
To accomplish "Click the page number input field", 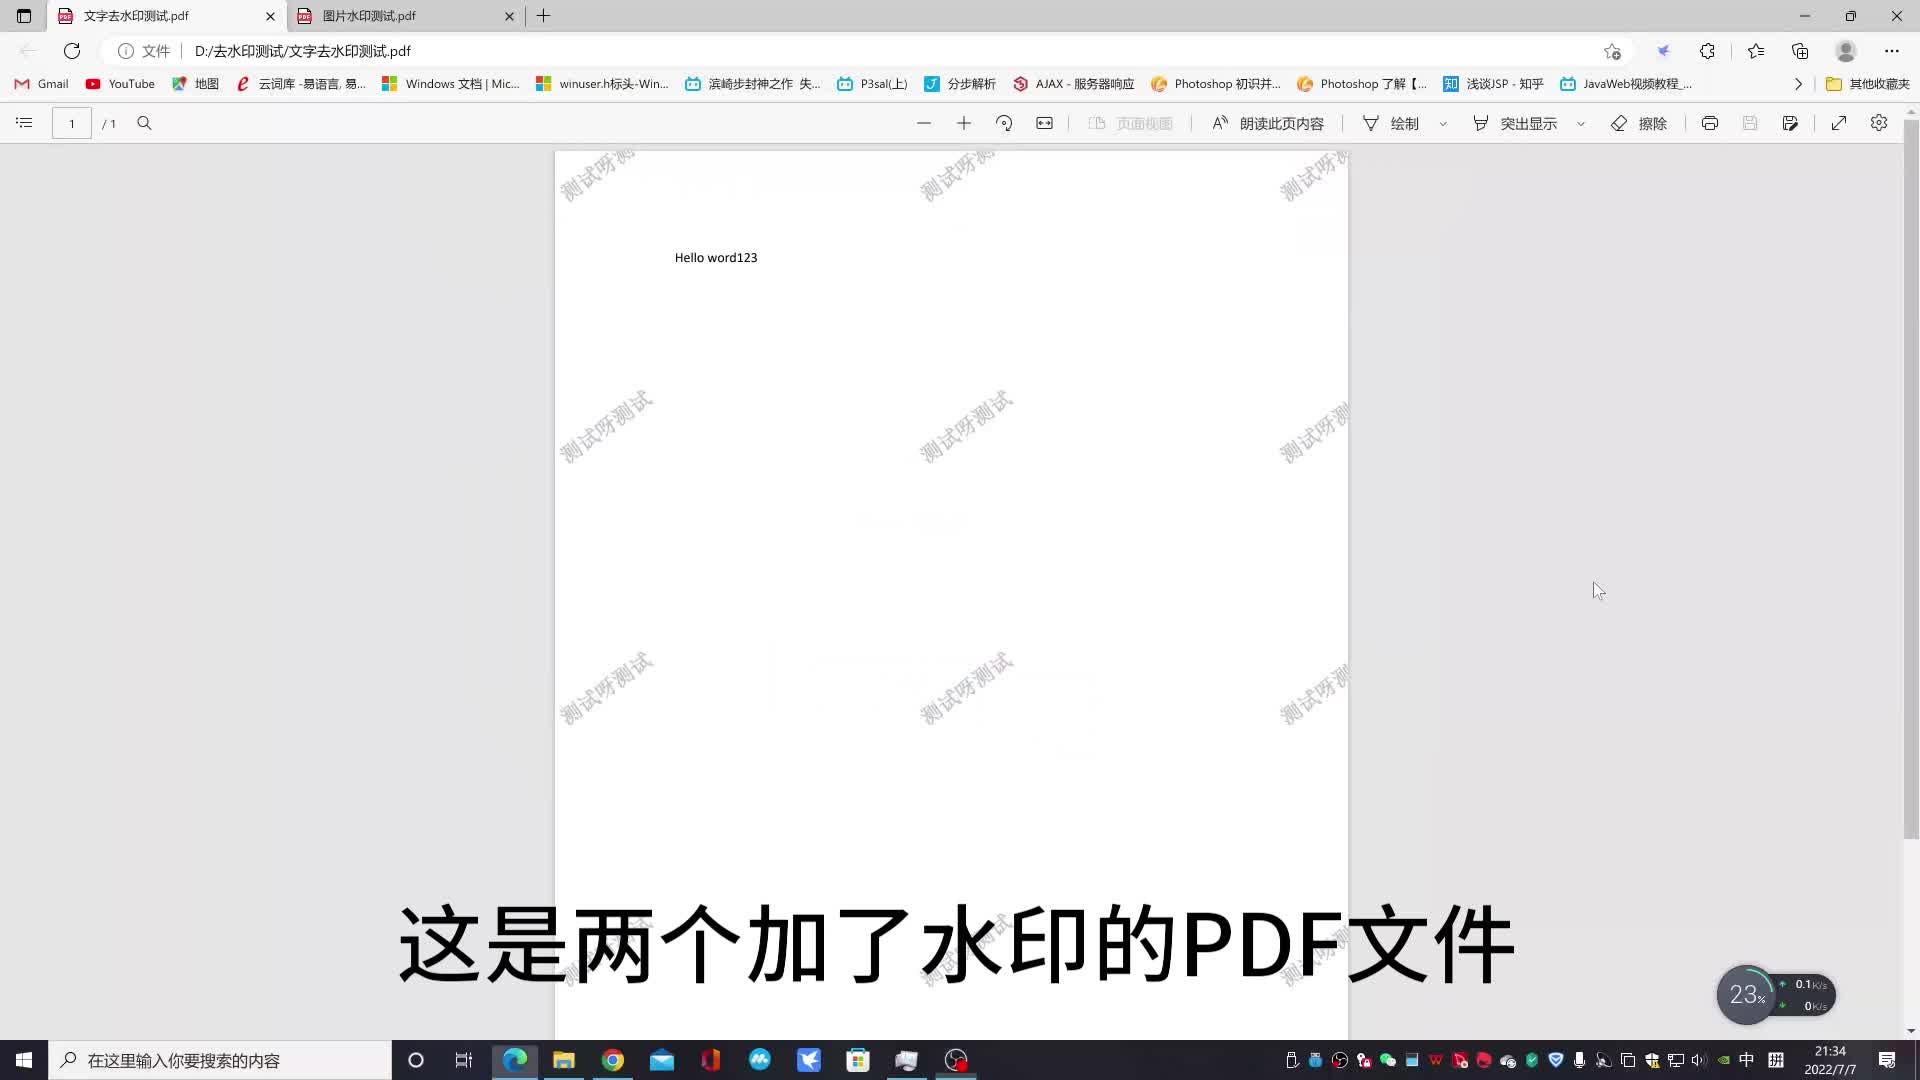I will (x=72, y=123).
